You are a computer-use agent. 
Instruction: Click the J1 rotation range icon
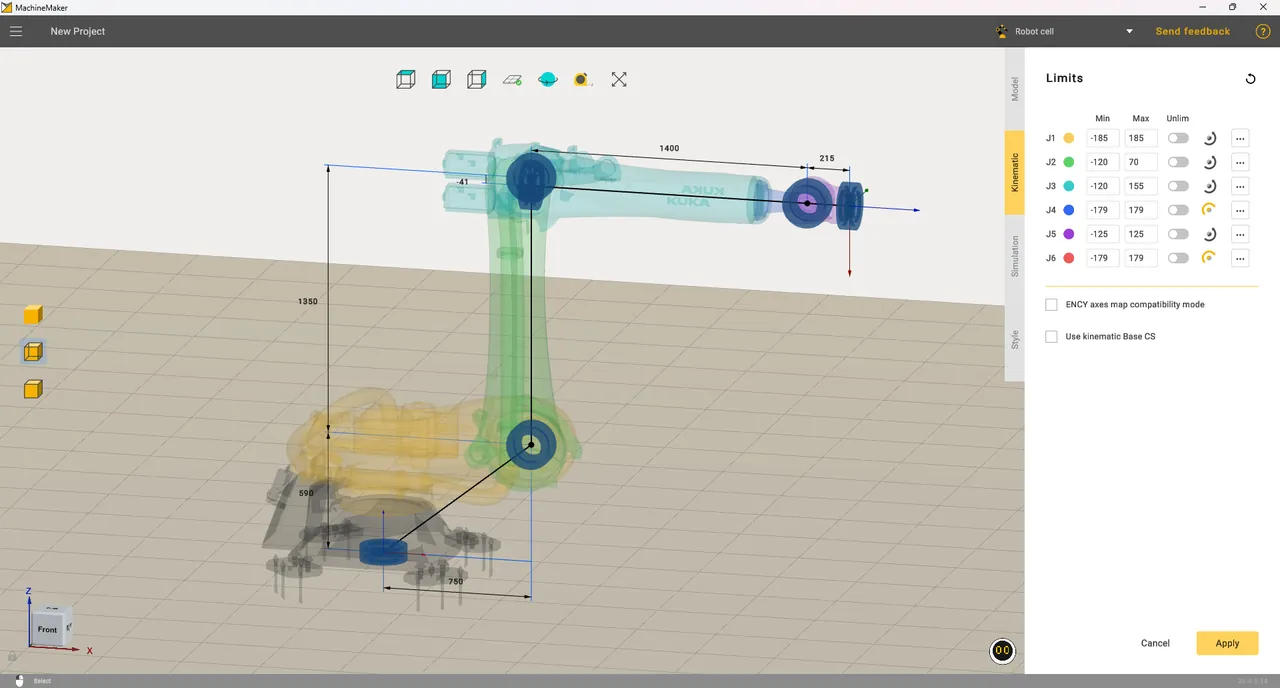(1209, 138)
